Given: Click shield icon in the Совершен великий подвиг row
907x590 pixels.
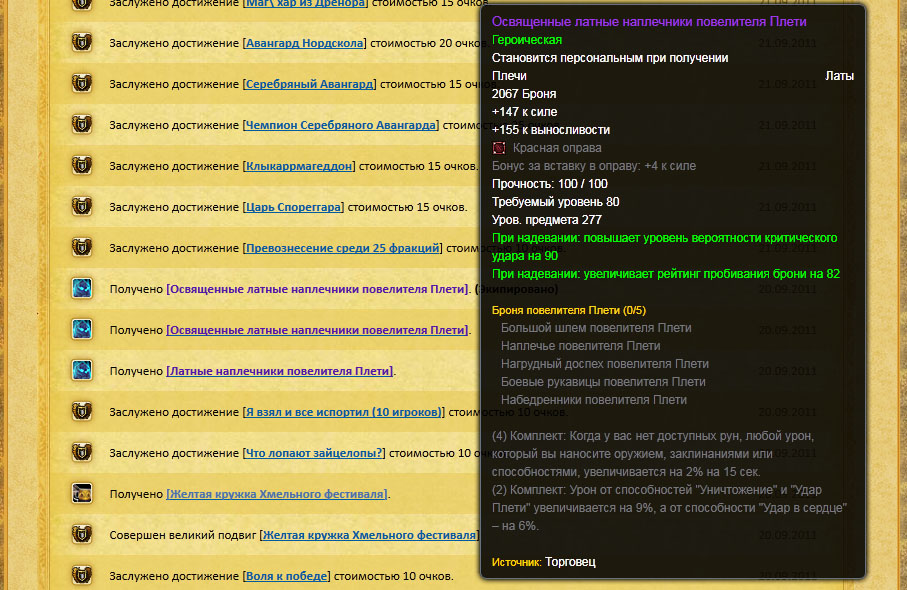Looking at the screenshot, I should (82, 535).
